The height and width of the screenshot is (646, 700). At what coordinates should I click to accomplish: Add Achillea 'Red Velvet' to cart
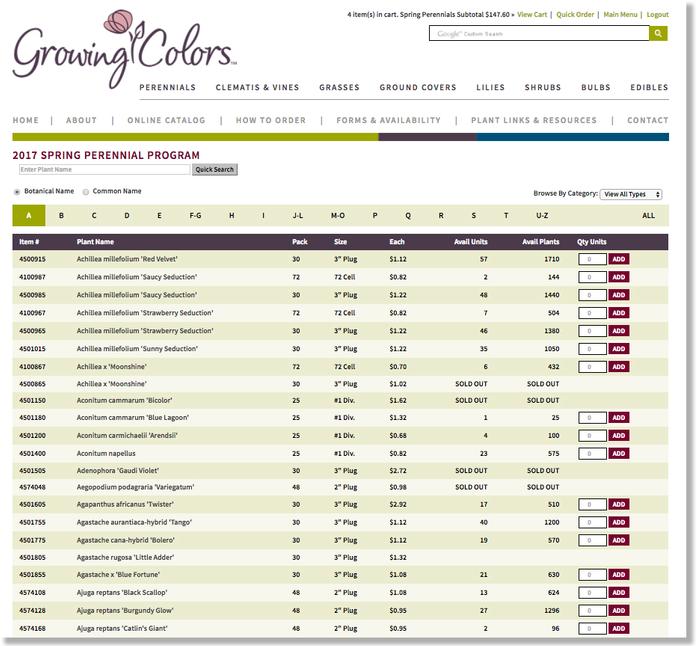point(618,259)
